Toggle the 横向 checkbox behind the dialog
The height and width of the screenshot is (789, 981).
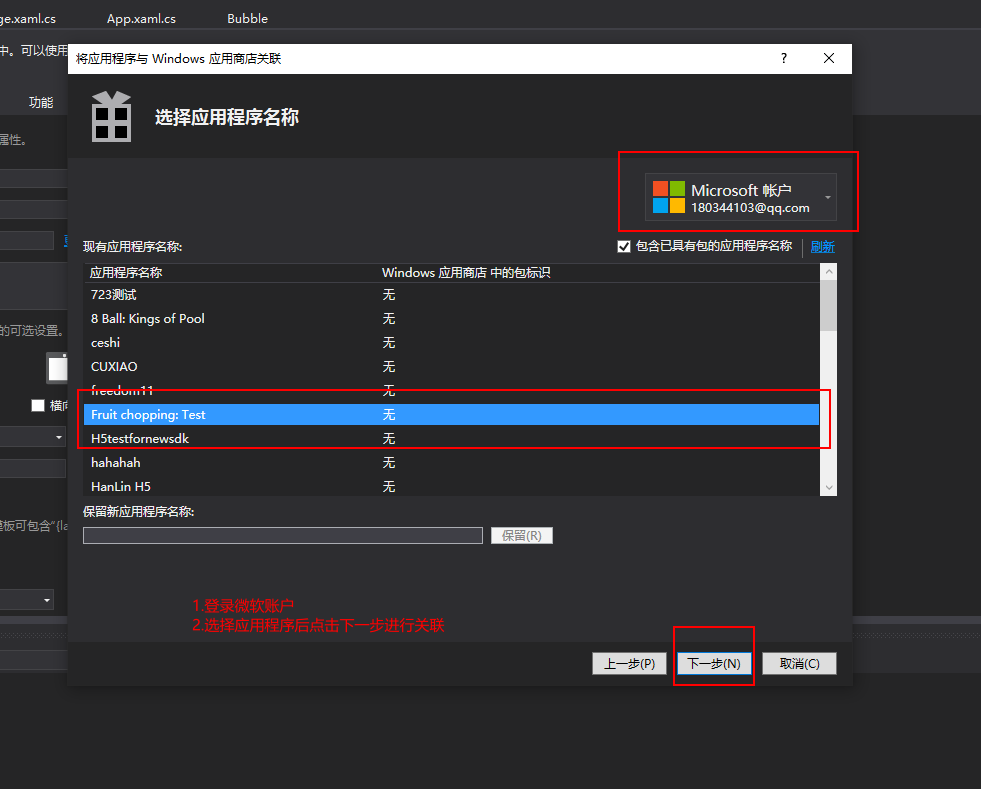[38, 405]
